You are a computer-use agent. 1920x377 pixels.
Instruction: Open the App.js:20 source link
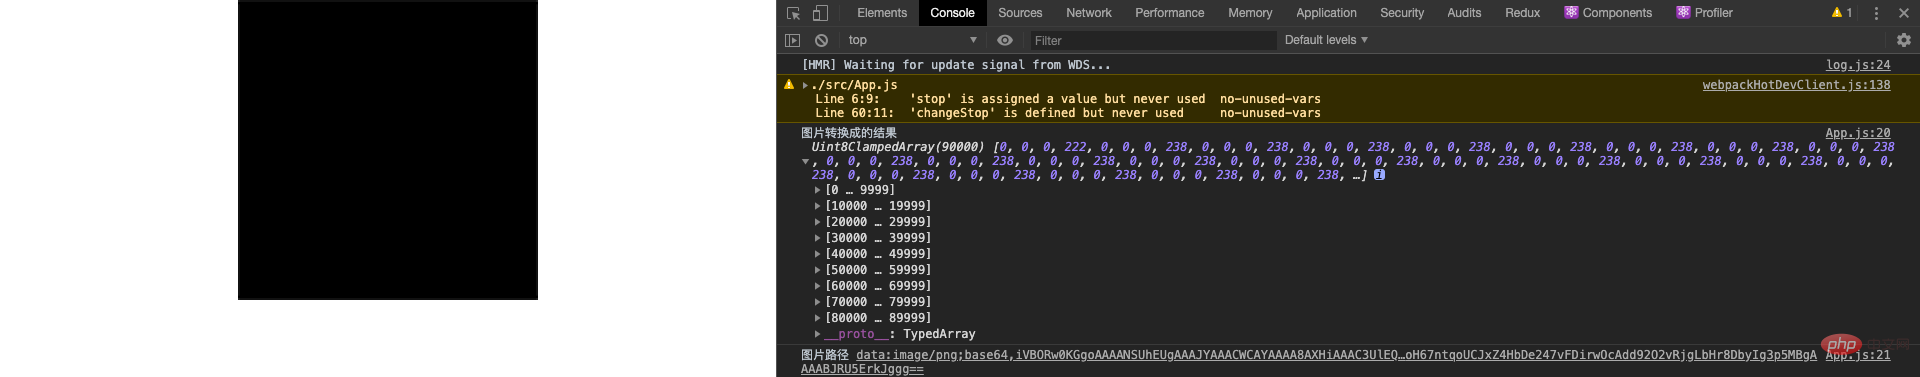click(x=1858, y=133)
